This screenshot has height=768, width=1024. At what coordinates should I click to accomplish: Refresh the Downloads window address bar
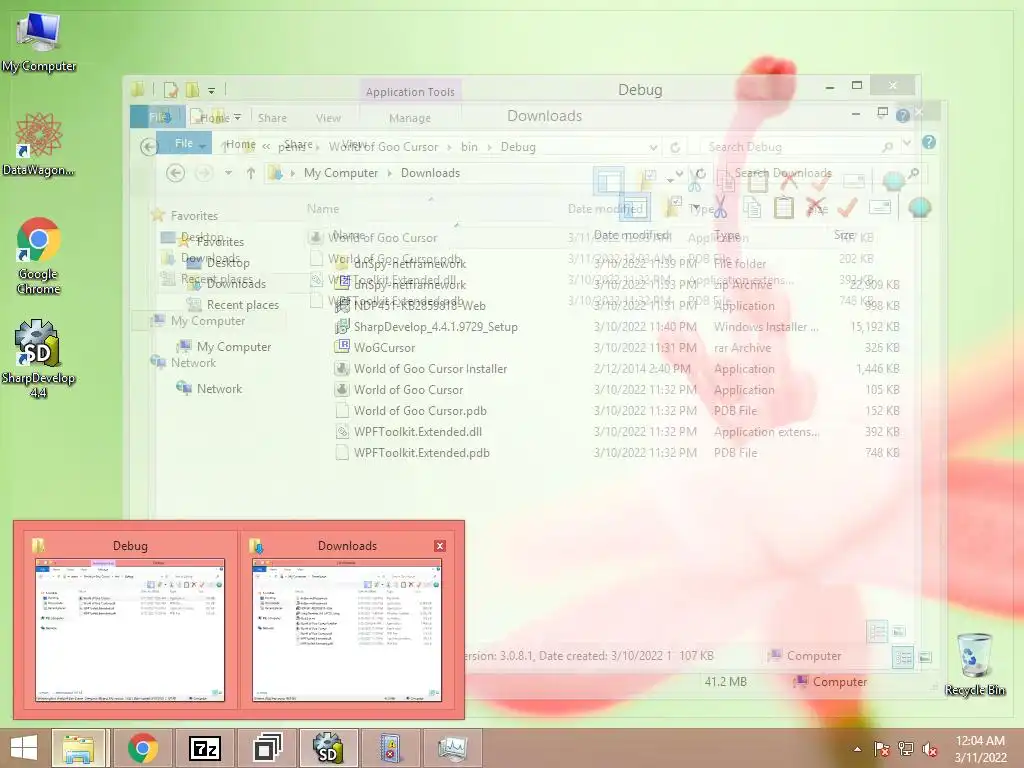(x=700, y=173)
